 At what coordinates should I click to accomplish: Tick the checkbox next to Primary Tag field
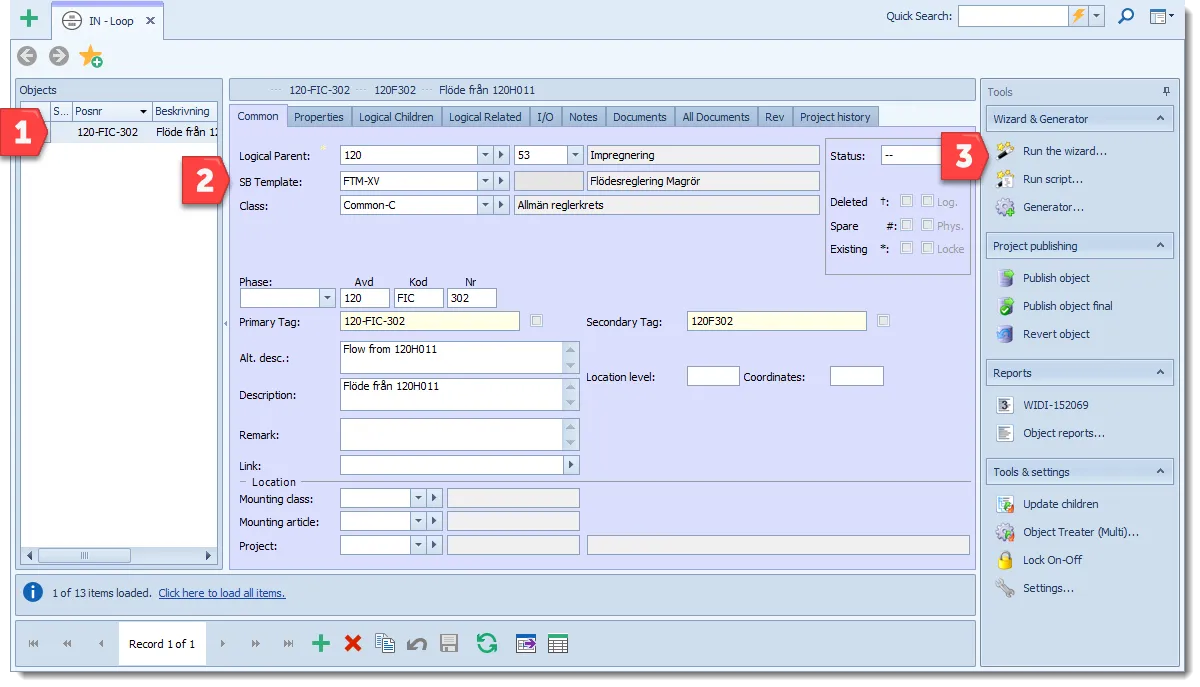[538, 321]
